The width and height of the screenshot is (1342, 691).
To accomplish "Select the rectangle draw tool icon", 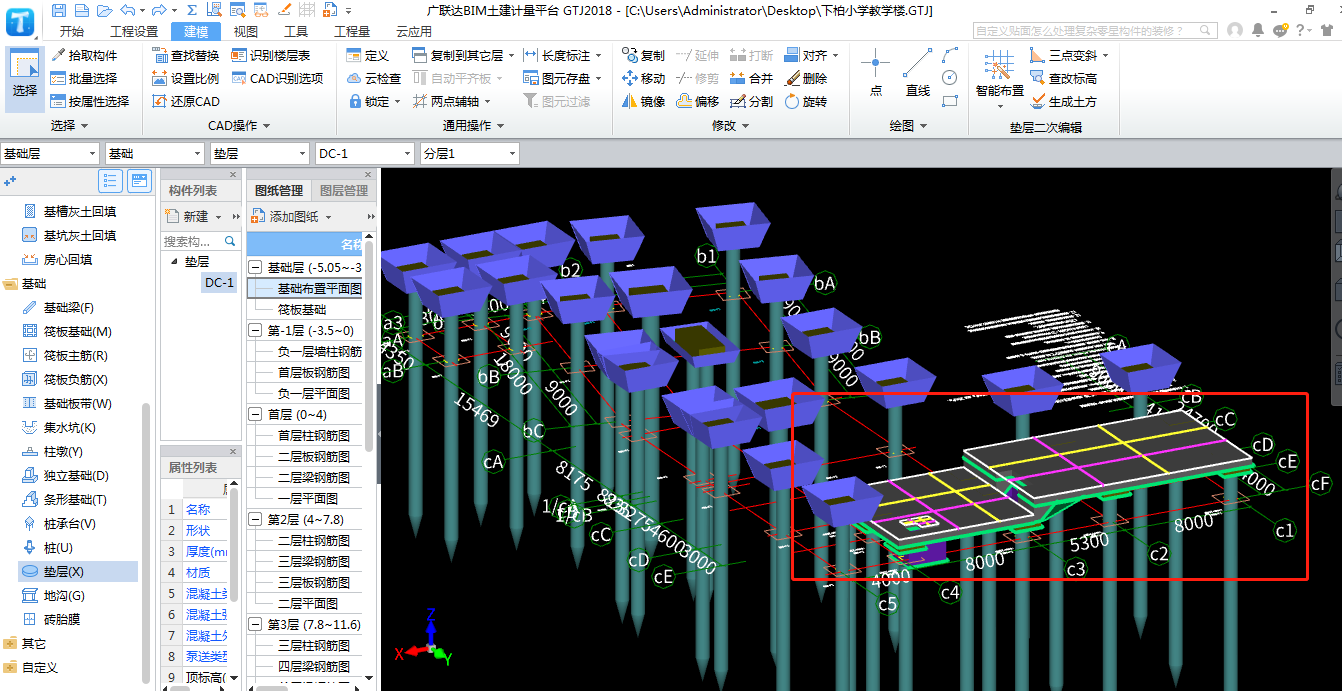I will tap(950, 99).
